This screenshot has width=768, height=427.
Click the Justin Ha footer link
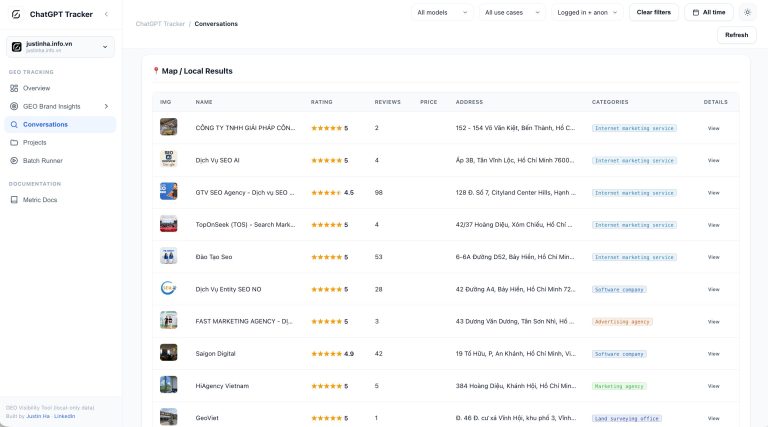pyautogui.click(x=38, y=416)
